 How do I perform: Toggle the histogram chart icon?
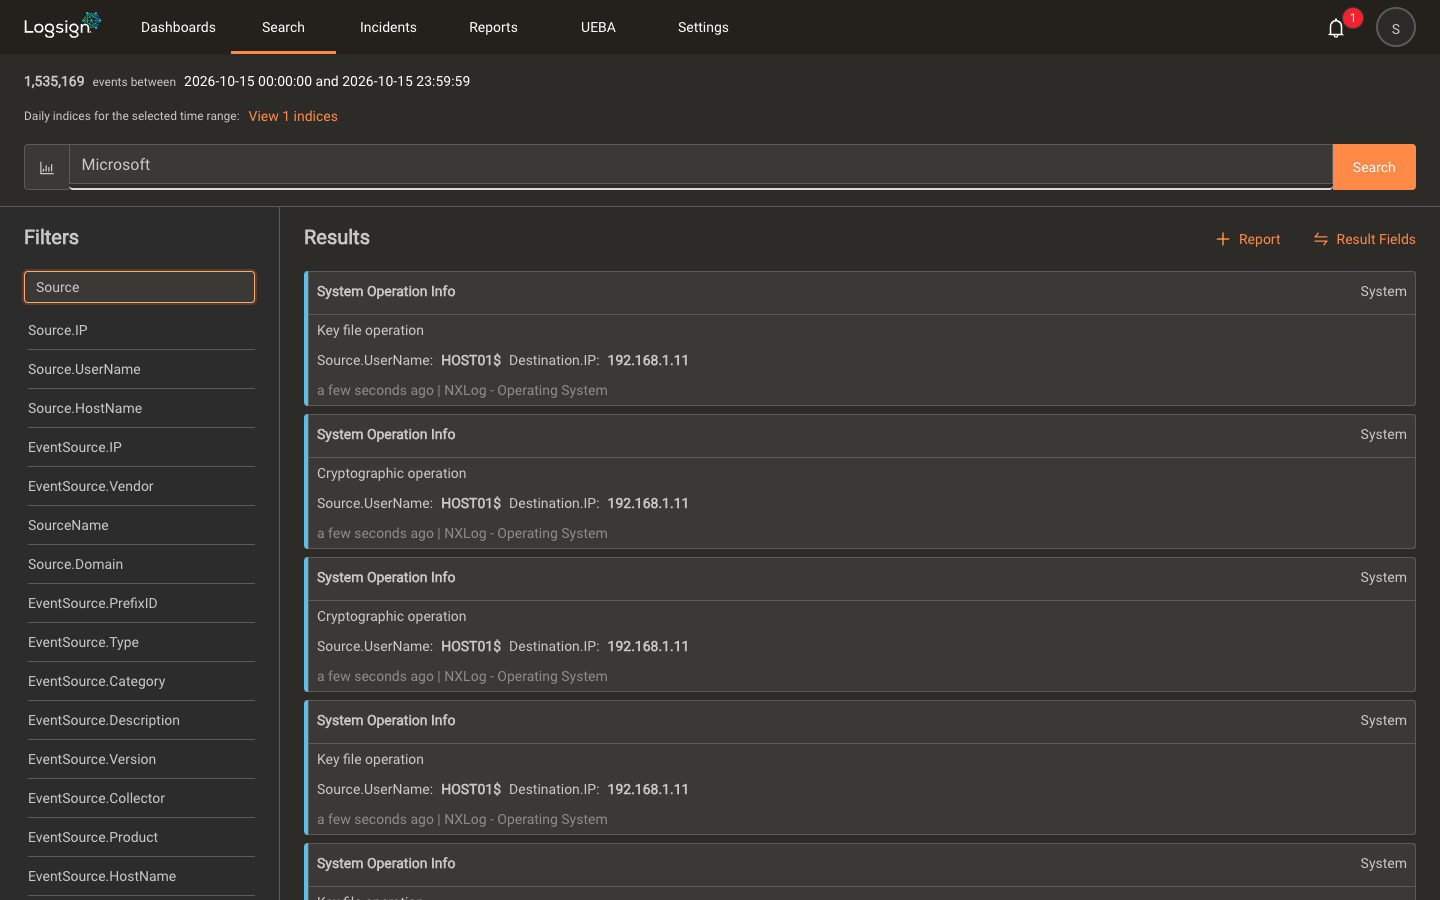pyautogui.click(x=47, y=167)
